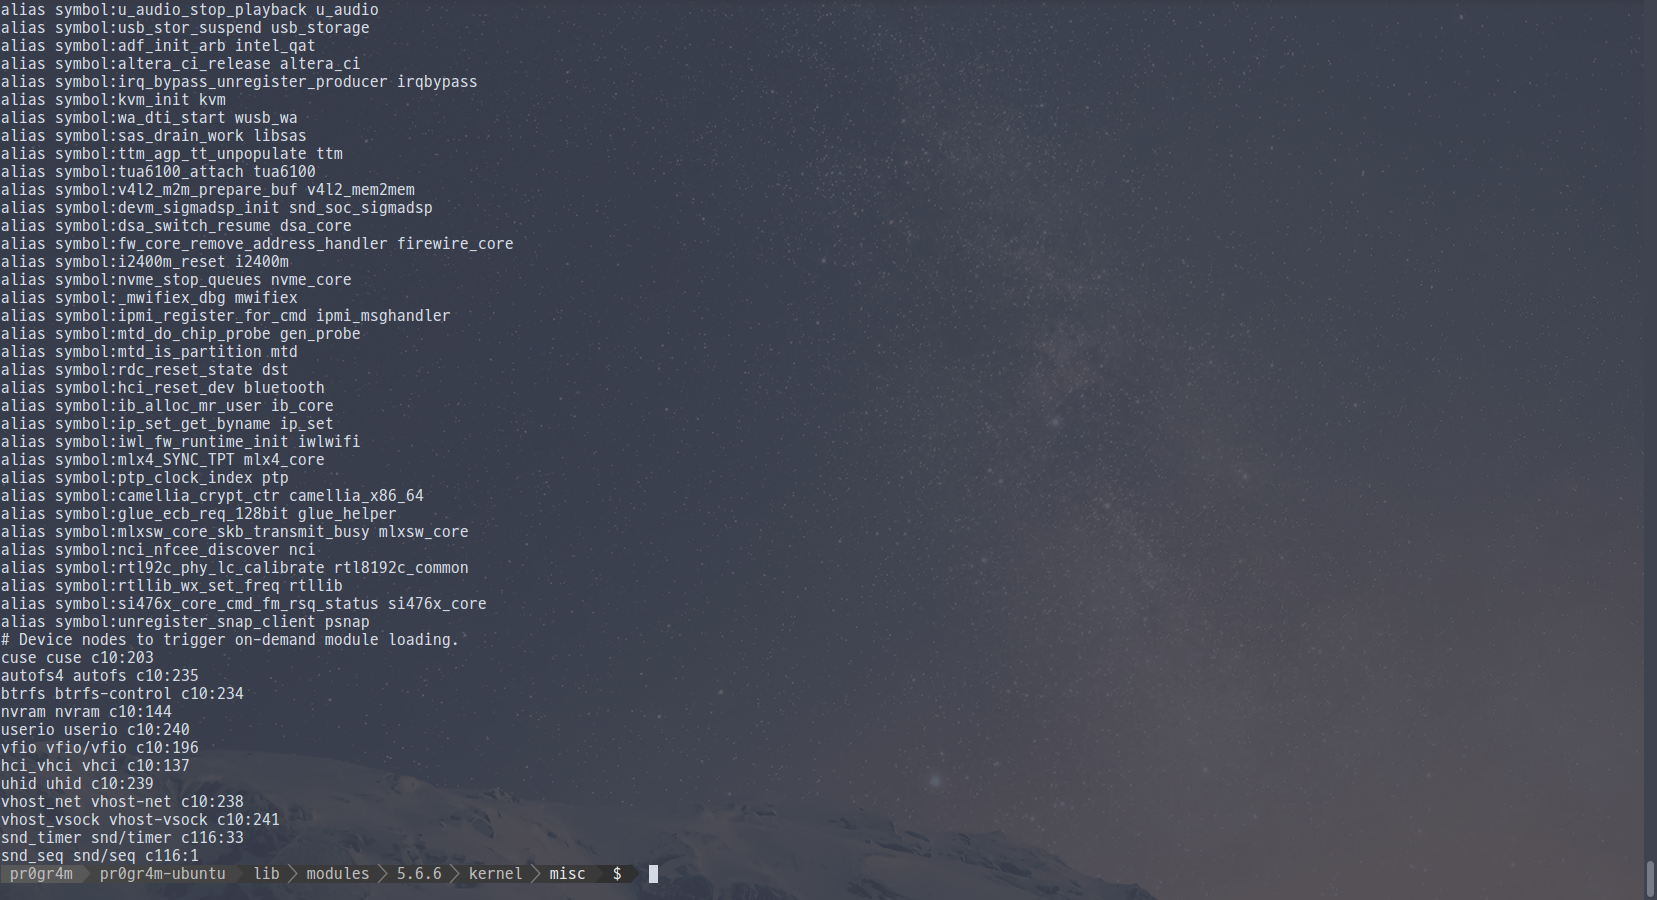Screen dimensions: 1657x900
Task: Click the mlx4_SYNC_TPT mlx4_core alias line
Action: coord(163,460)
